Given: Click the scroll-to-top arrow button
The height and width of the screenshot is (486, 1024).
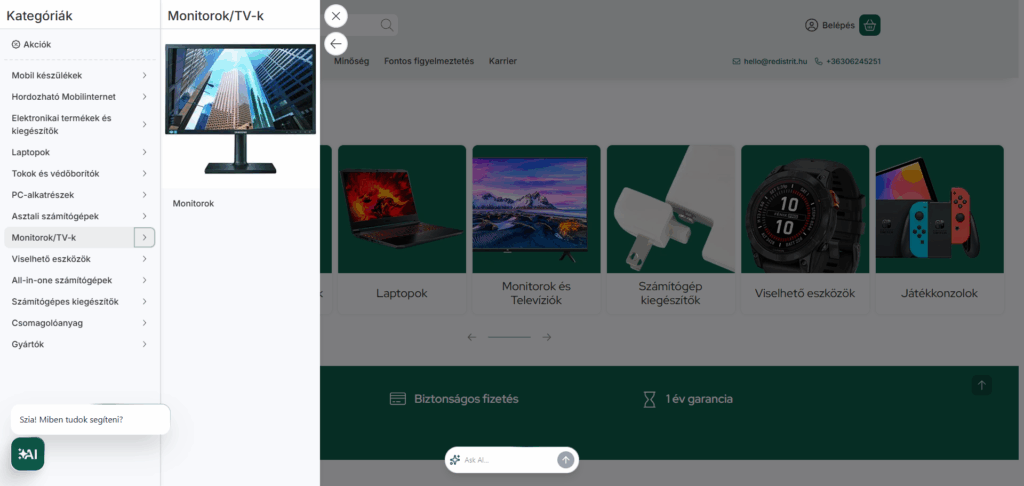Looking at the screenshot, I should pyautogui.click(x=981, y=385).
